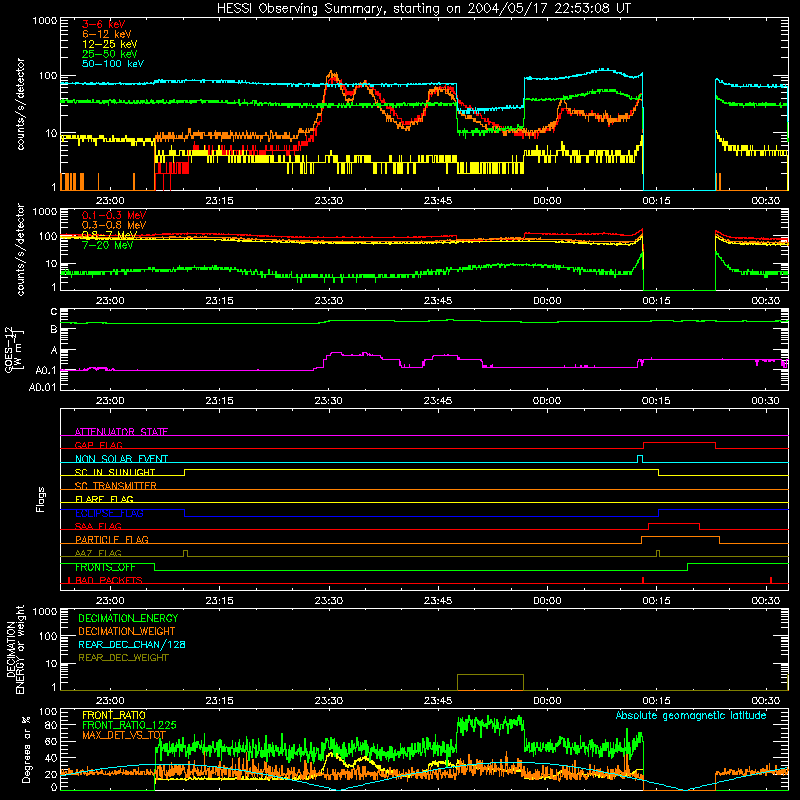Click the HESSI Observing Summary title text

coord(423,9)
